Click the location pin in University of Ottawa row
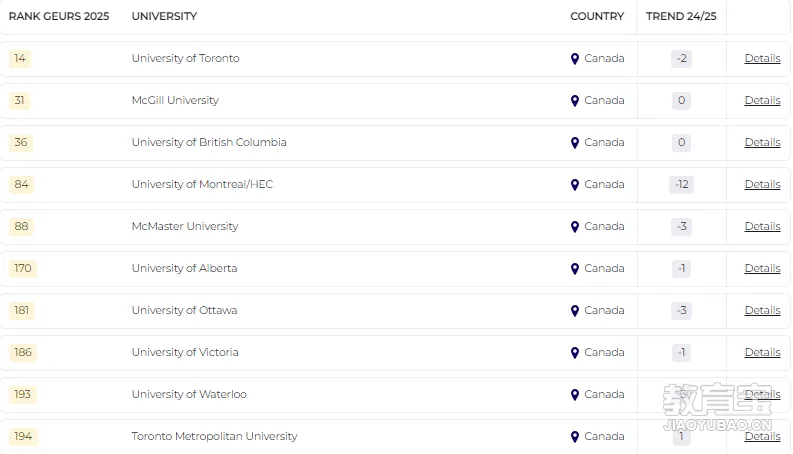The width and height of the screenshot is (793, 454). coord(575,310)
